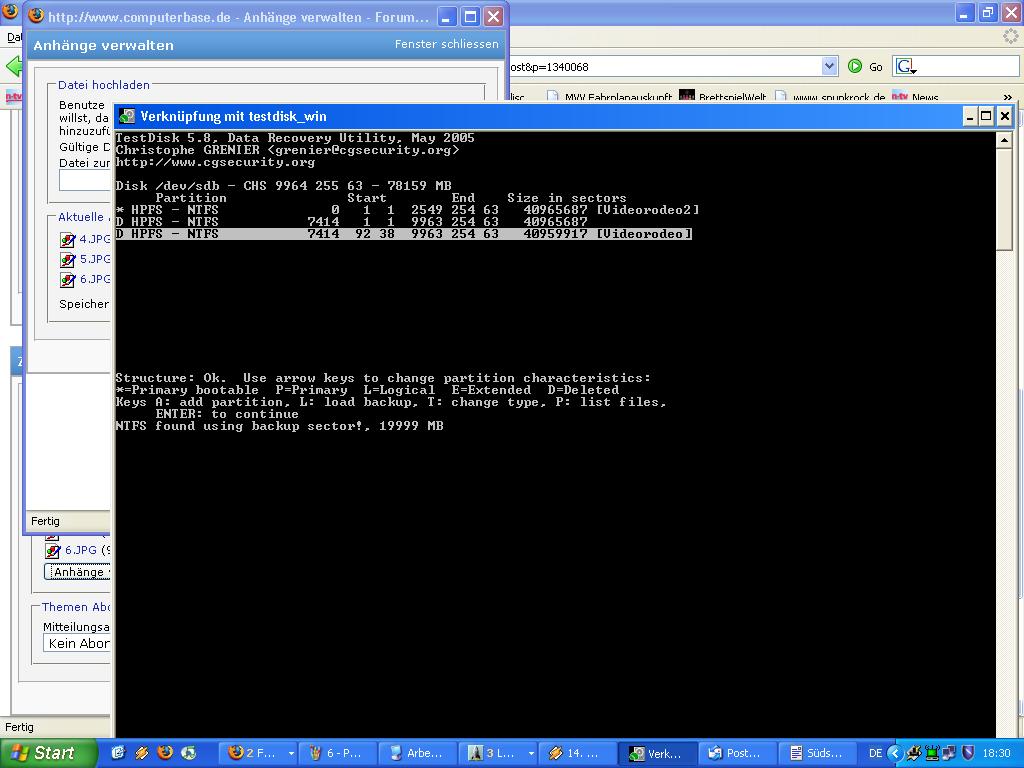
Task: Click the safely remove hardware tray icon
Action: 914,753
